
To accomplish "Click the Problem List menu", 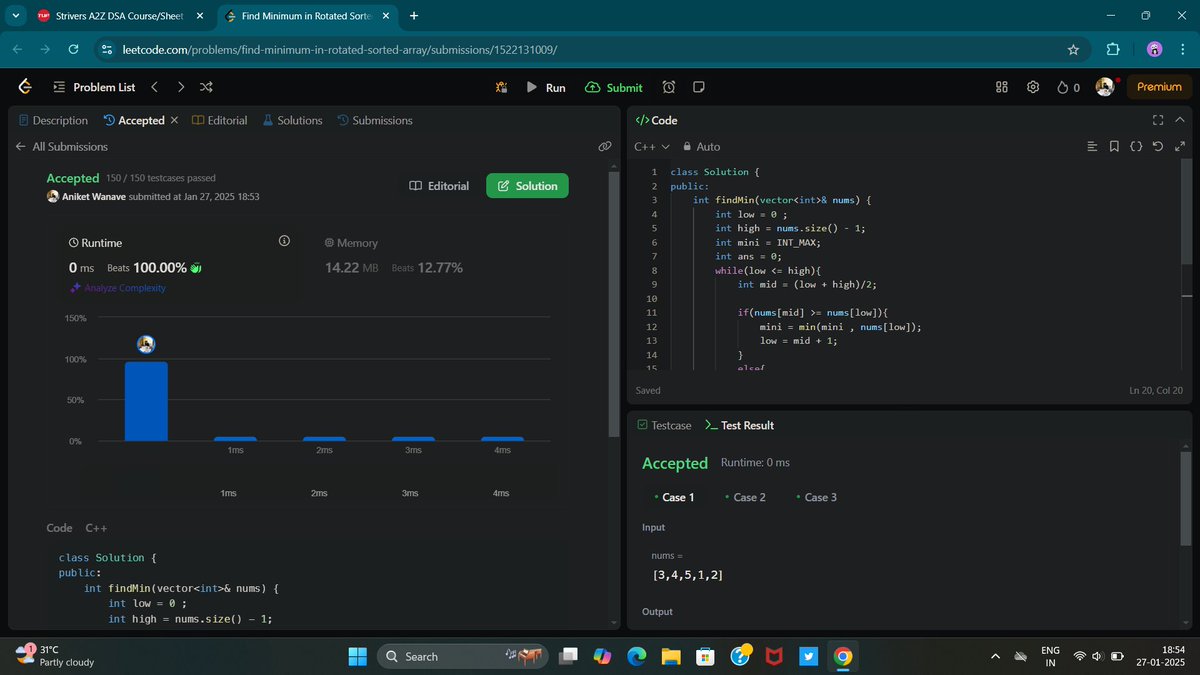I will (x=94, y=87).
